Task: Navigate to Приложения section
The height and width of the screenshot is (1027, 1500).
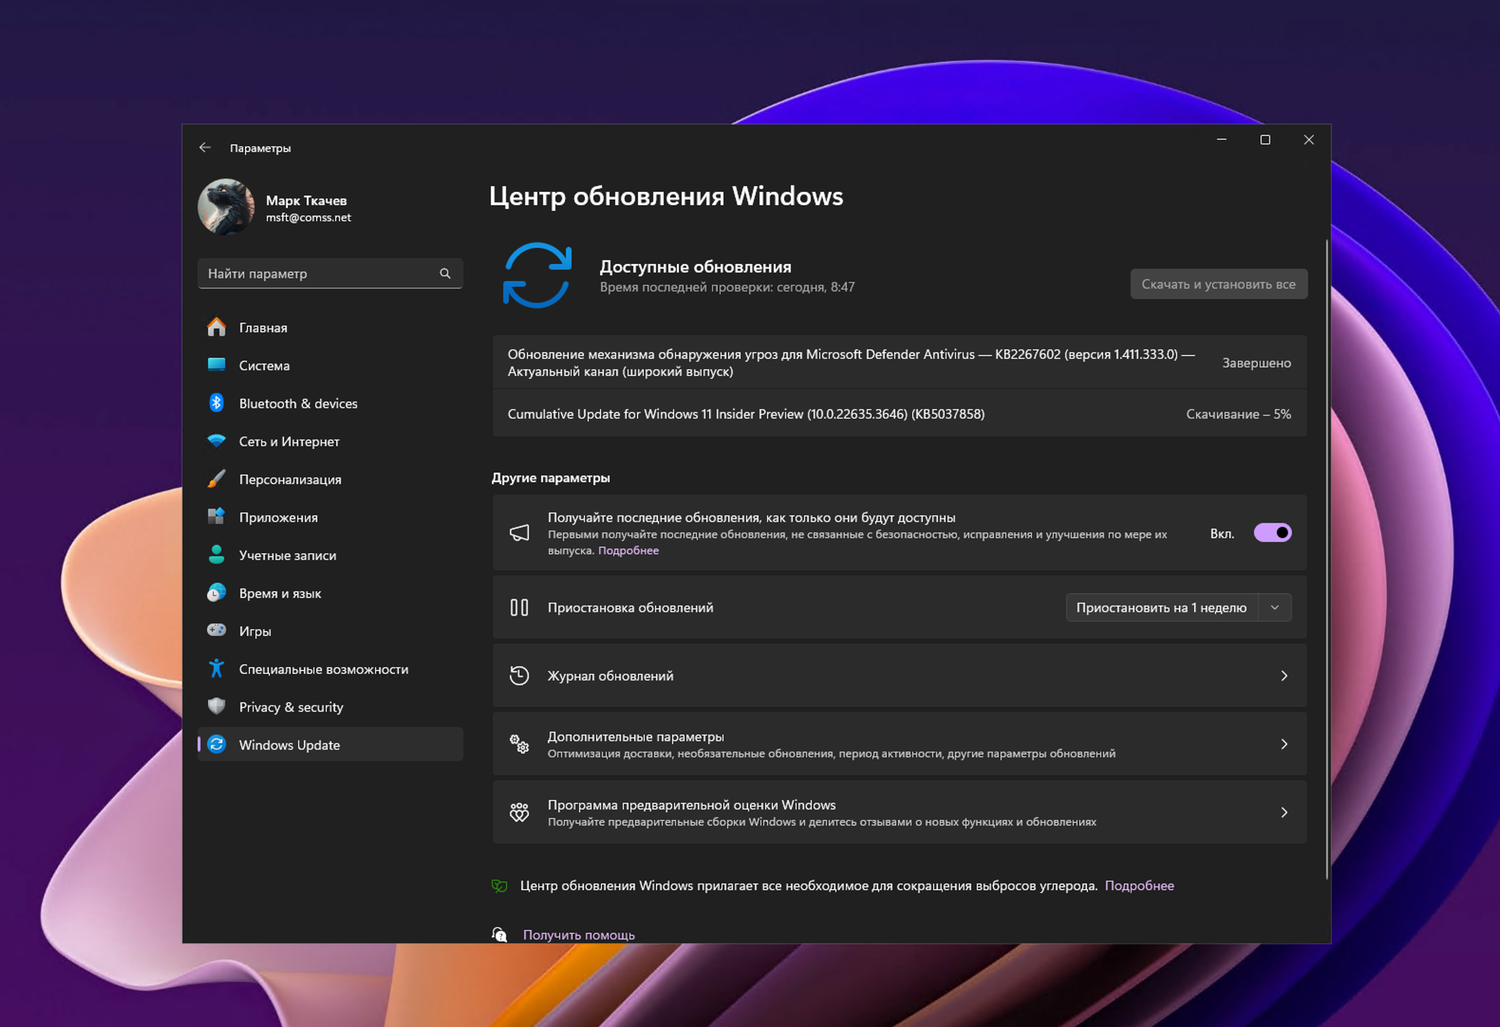Action: pyautogui.click(x=330, y=517)
